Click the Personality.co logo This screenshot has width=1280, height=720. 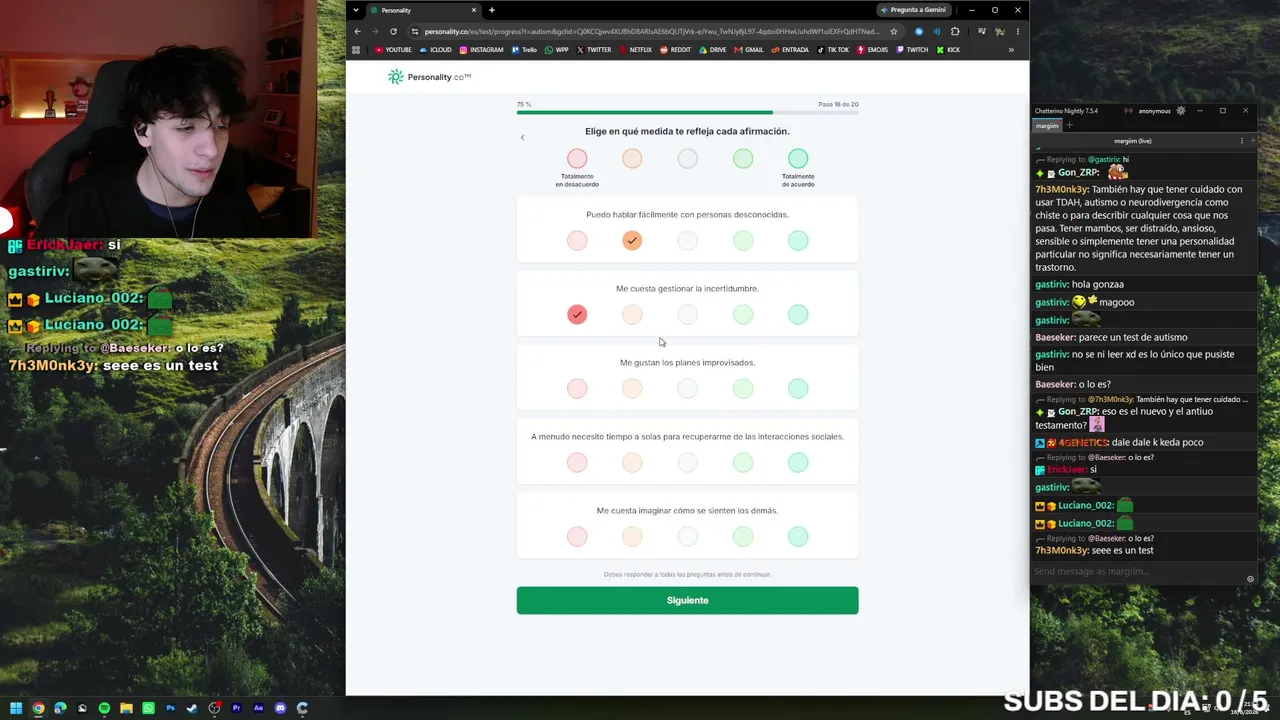(429, 77)
